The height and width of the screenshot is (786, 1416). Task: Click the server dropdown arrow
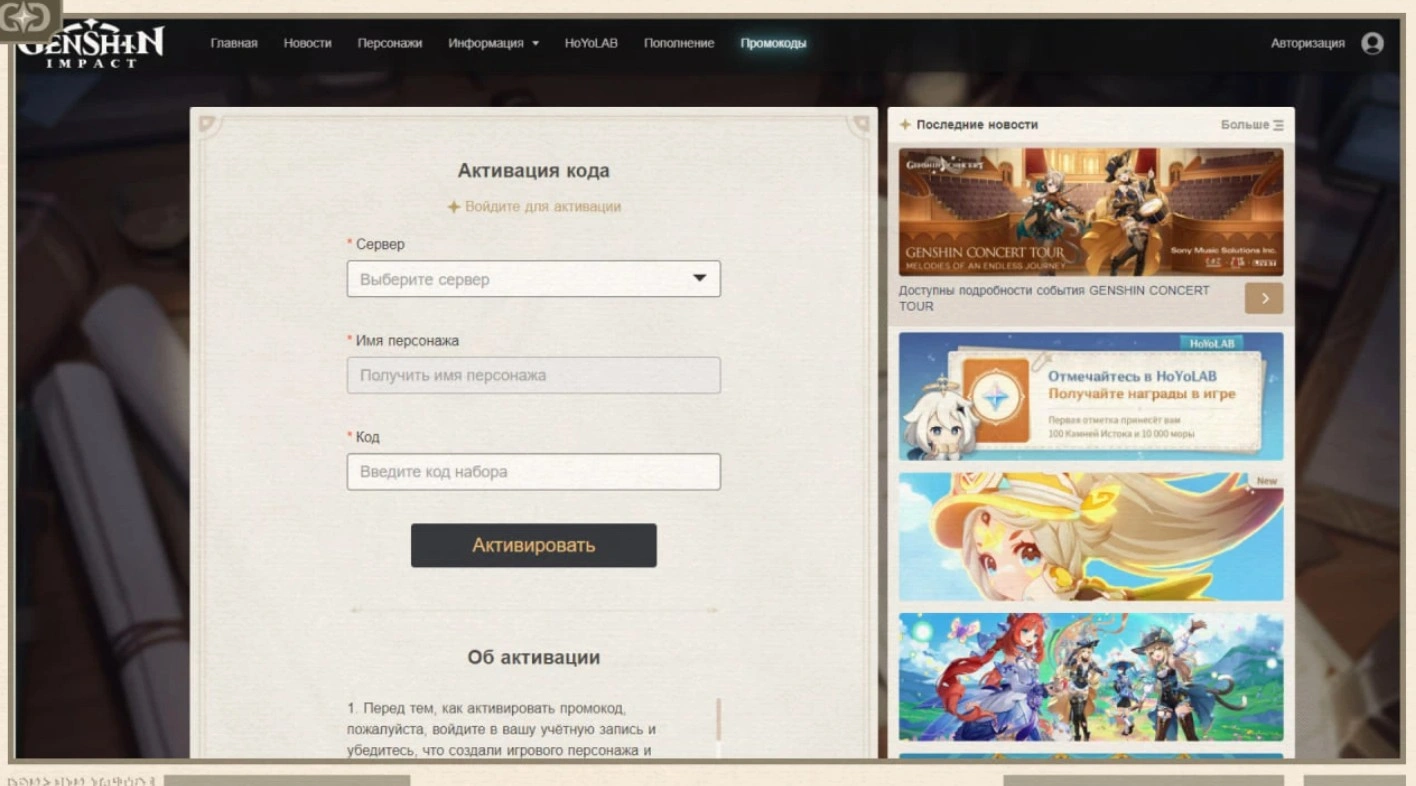(x=700, y=279)
